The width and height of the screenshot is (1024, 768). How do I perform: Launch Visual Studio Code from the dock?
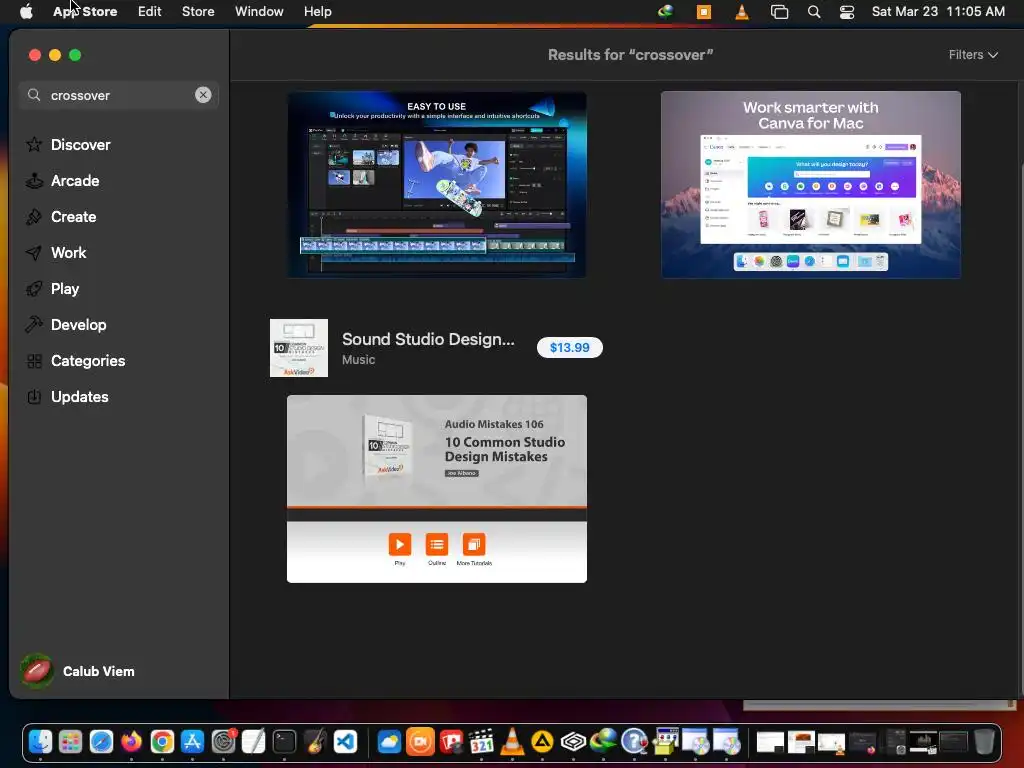click(345, 742)
